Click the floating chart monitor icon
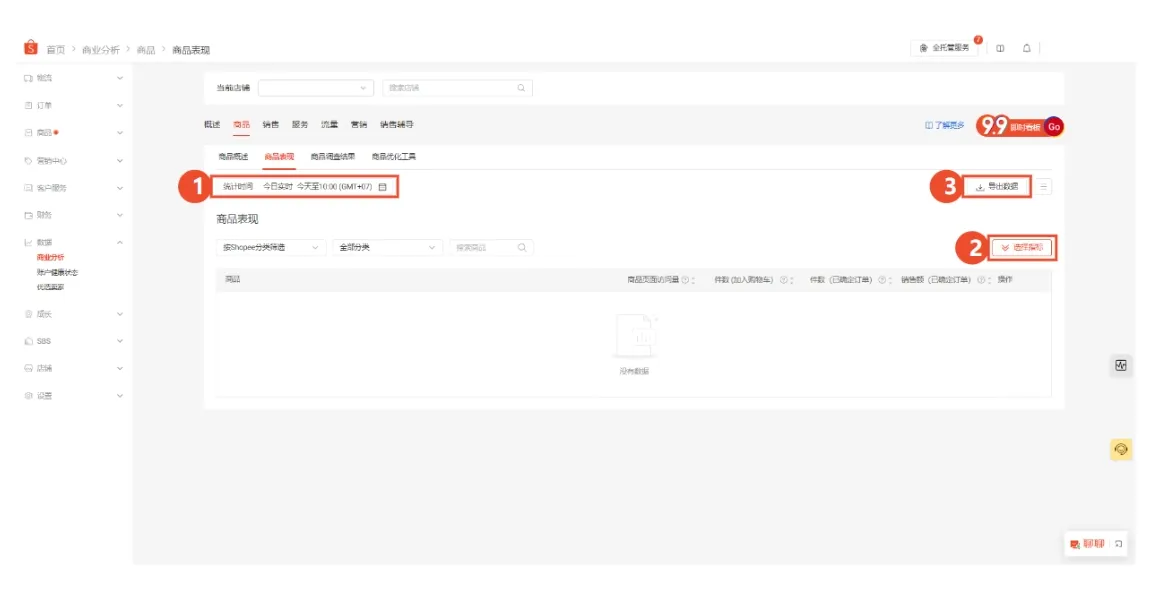The width and height of the screenshot is (1150, 597). point(1121,366)
